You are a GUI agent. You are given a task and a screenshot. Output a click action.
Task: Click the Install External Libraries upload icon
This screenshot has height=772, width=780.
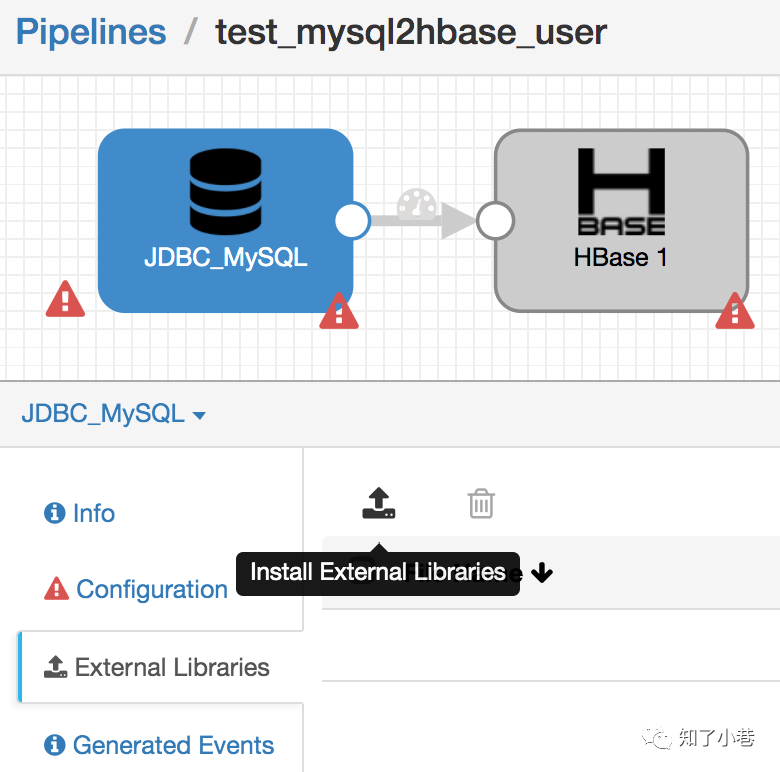click(379, 503)
